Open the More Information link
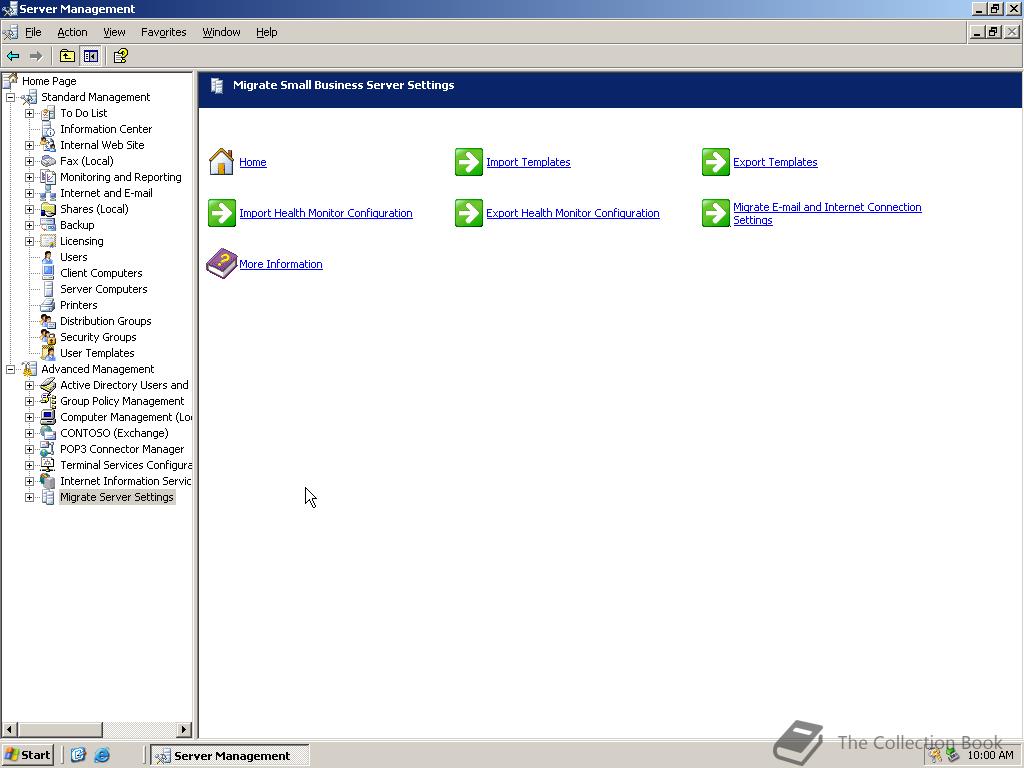1024x768 pixels. 281,264
